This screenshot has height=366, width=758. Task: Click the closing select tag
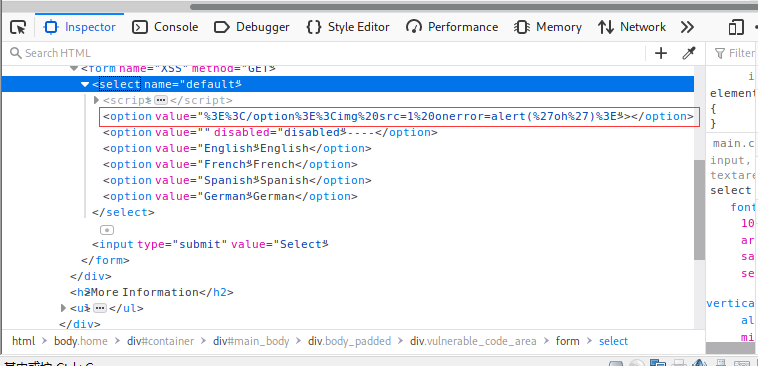tap(123, 212)
